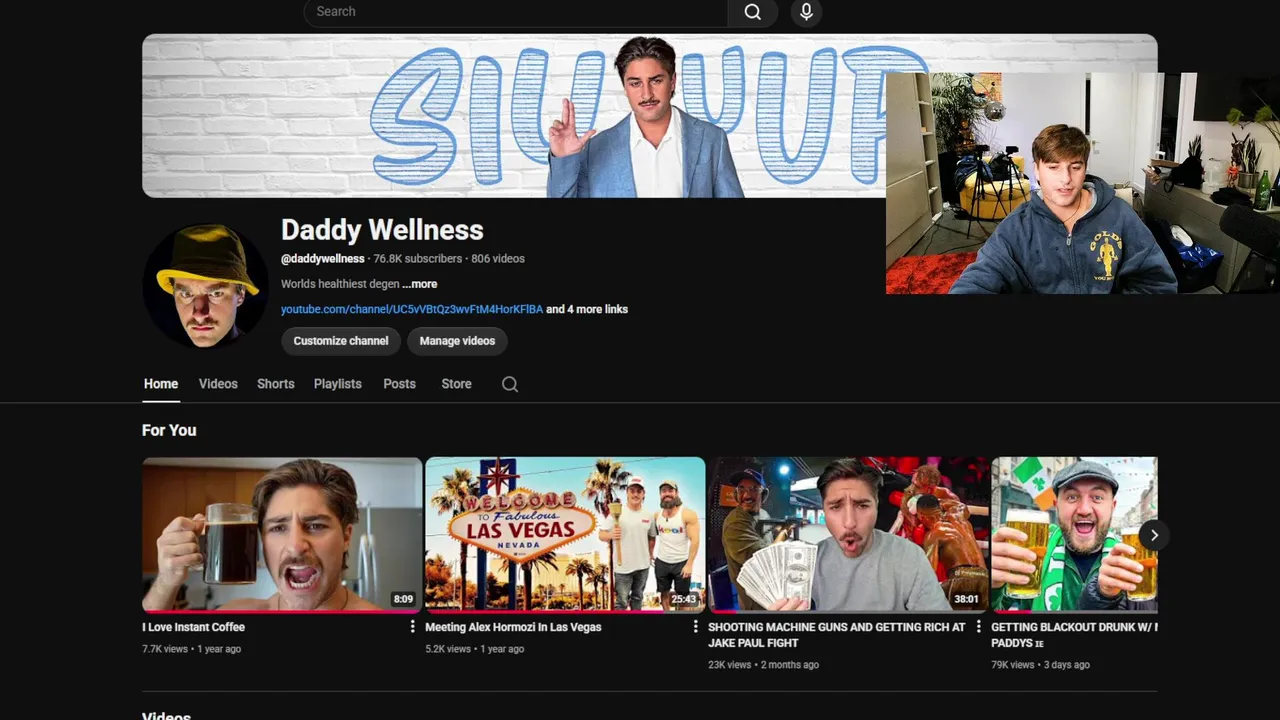1280x720 pixels.
Task: Click the title 'I Love Instant Coffee'
Action: click(x=193, y=627)
